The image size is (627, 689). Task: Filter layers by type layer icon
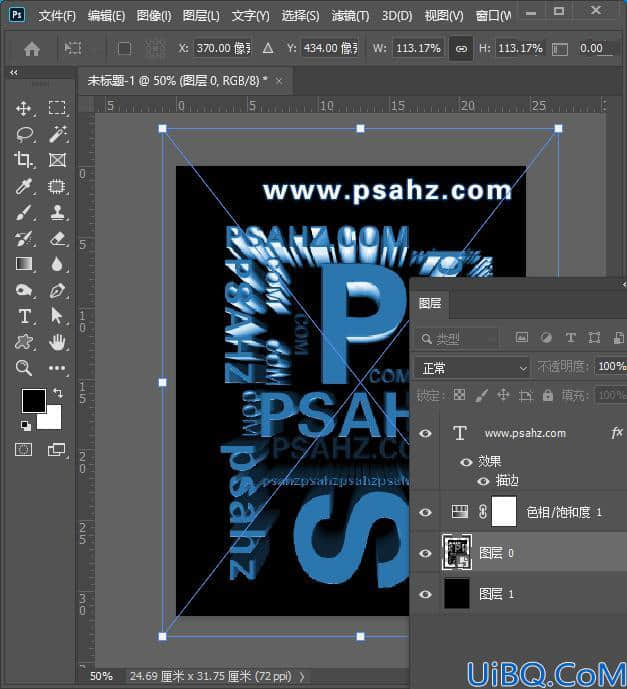[x=570, y=337]
